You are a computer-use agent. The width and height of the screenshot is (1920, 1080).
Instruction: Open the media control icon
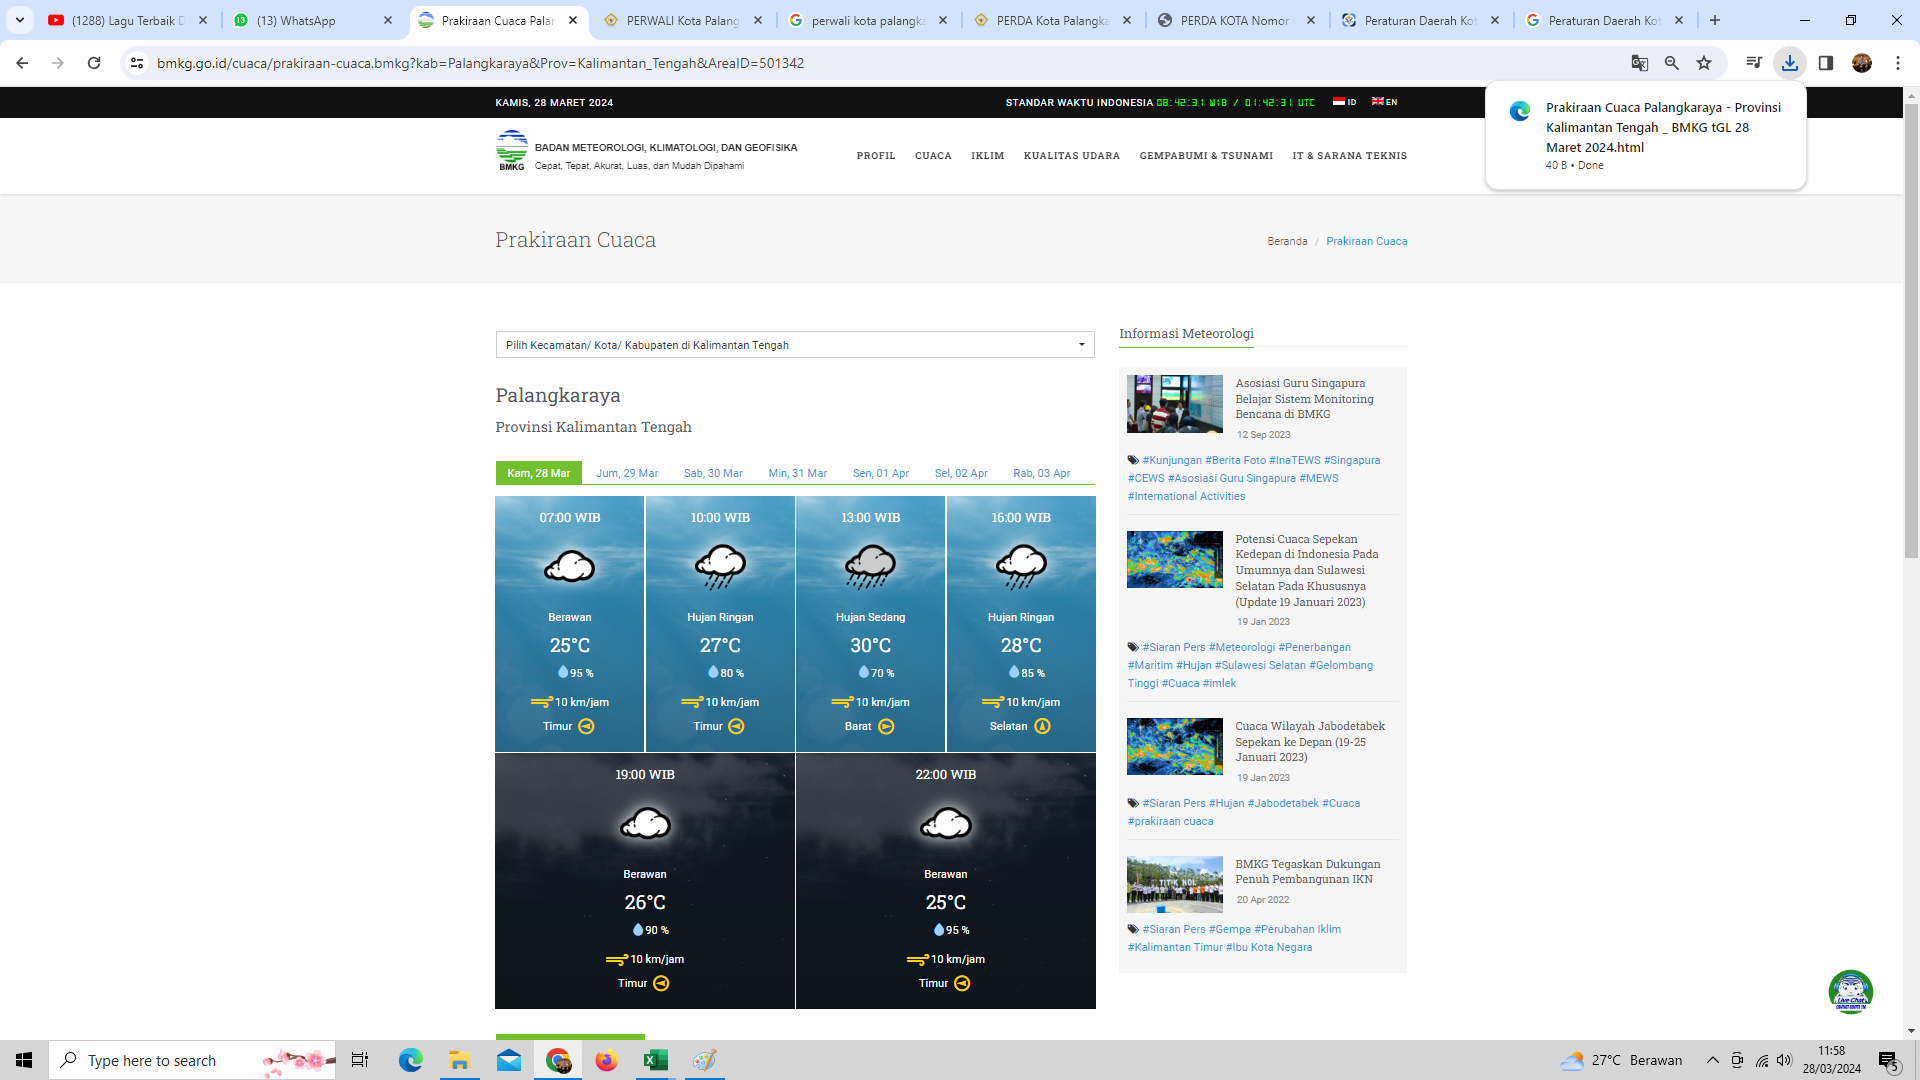tap(1754, 63)
